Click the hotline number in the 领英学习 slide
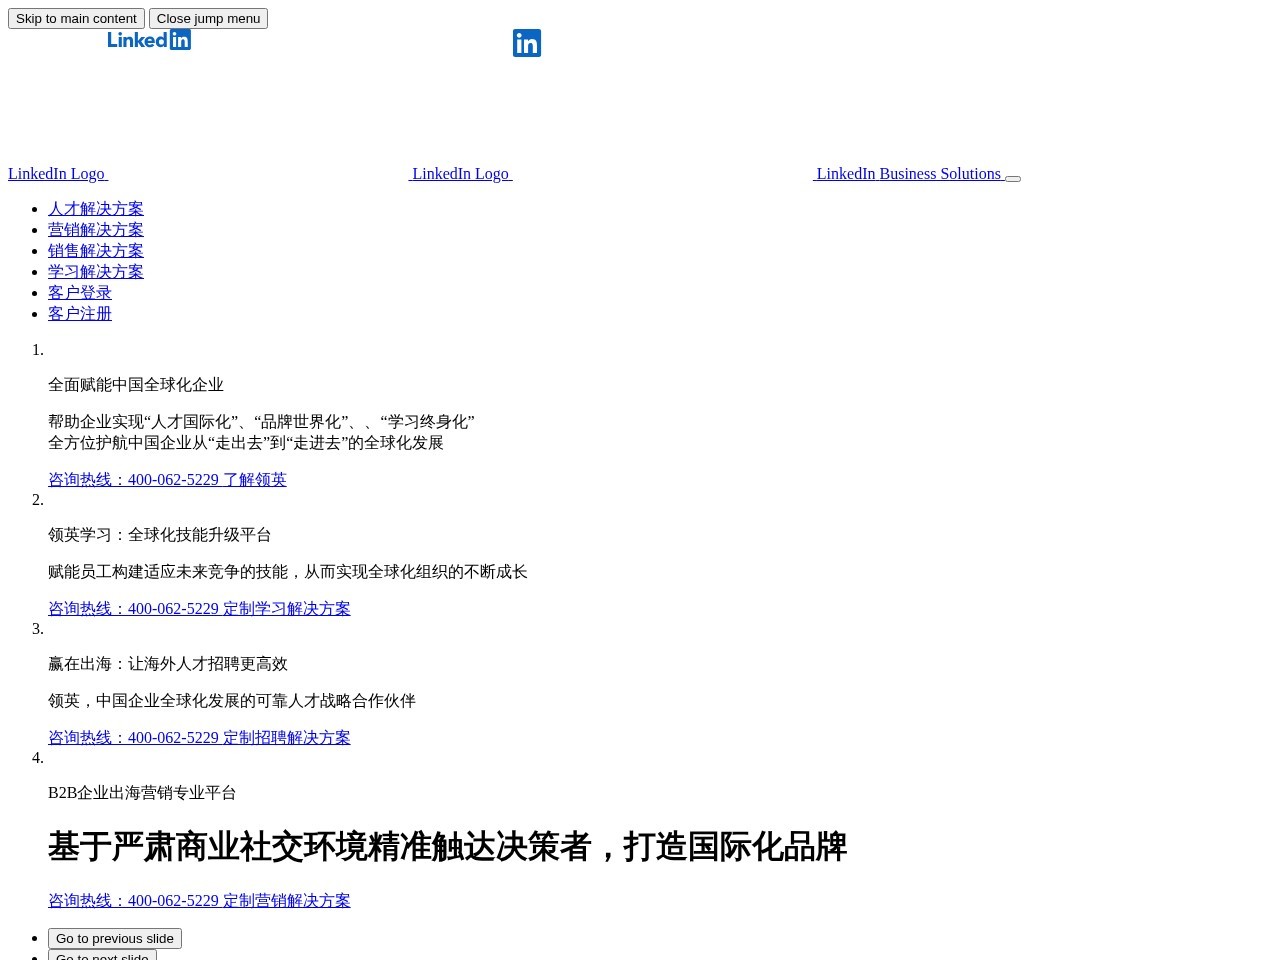 (133, 609)
